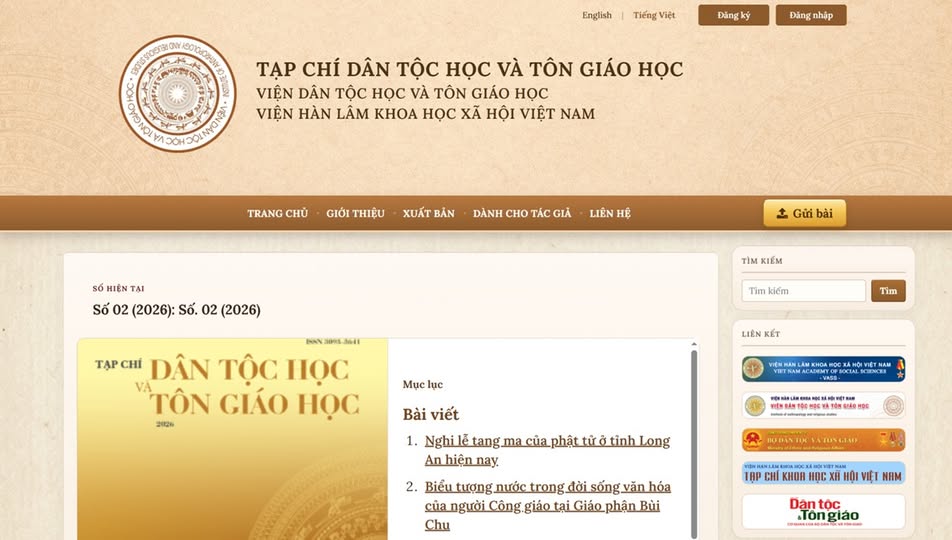Click the VIỆN HÀN LÂM KHOA HỌC XÃ HỘI subtitle
Screen dimensions: 952x540
pyautogui.click(x=426, y=114)
